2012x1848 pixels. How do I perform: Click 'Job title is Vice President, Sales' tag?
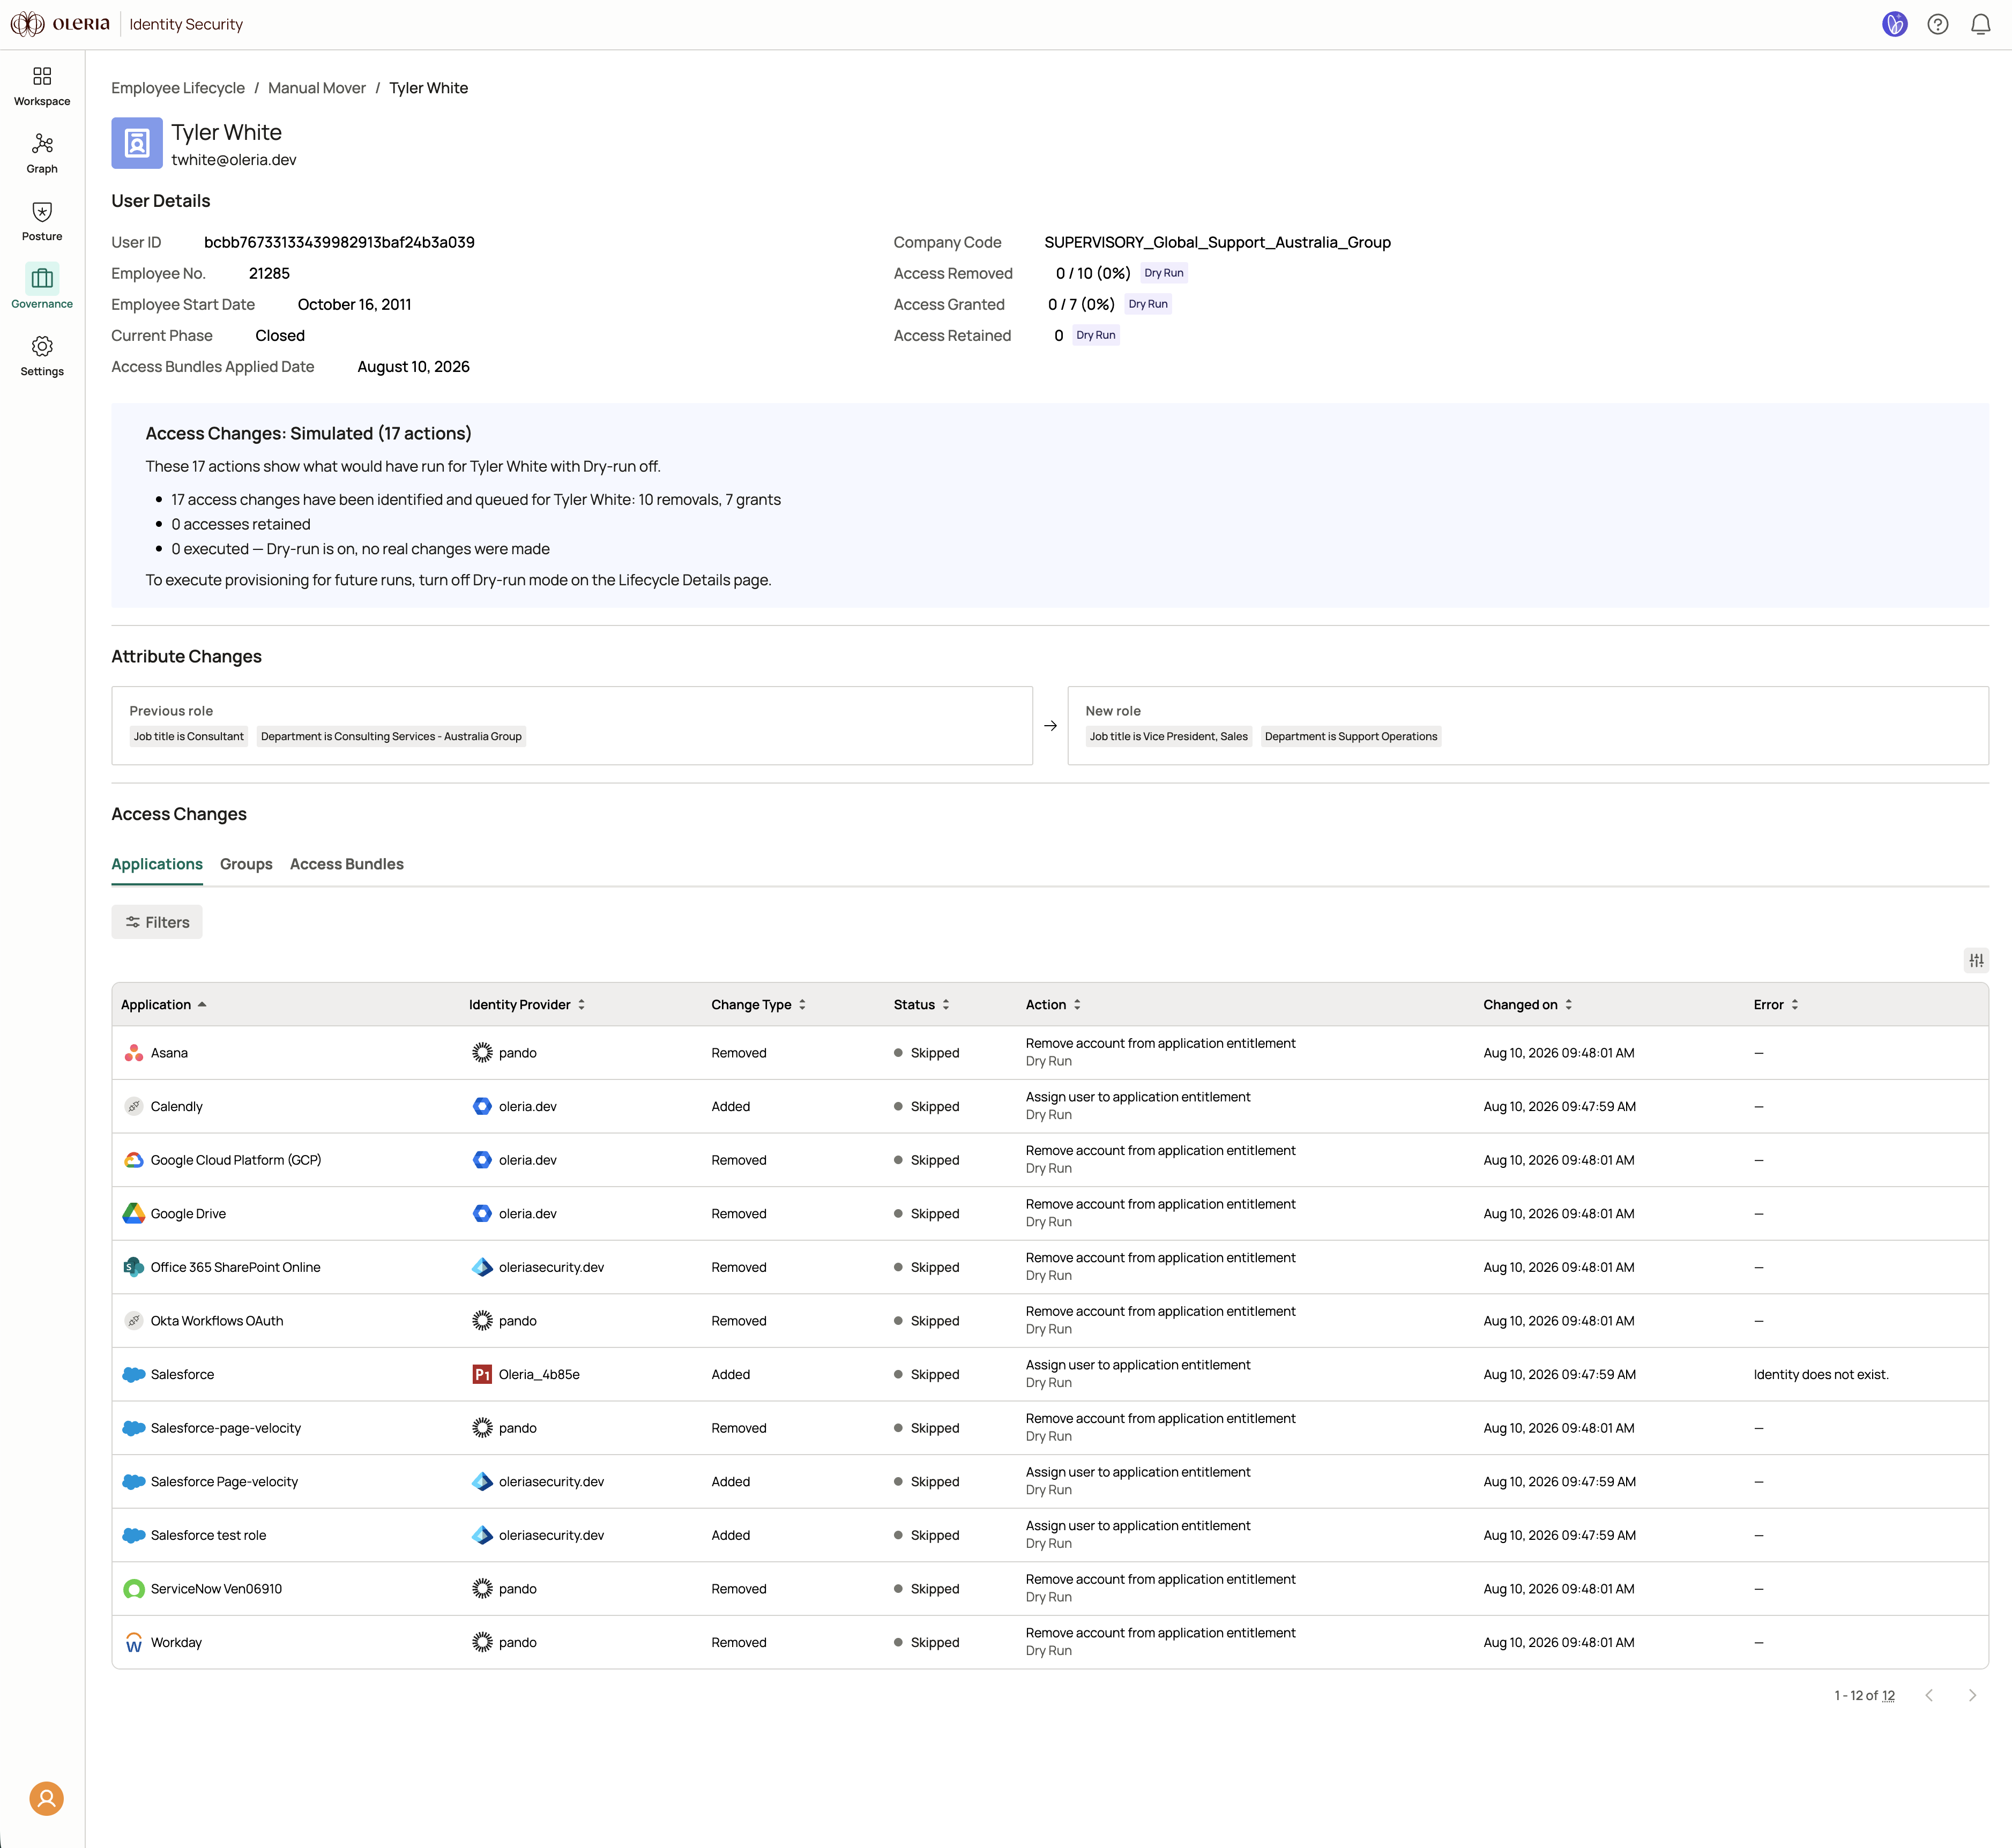(1168, 736)
